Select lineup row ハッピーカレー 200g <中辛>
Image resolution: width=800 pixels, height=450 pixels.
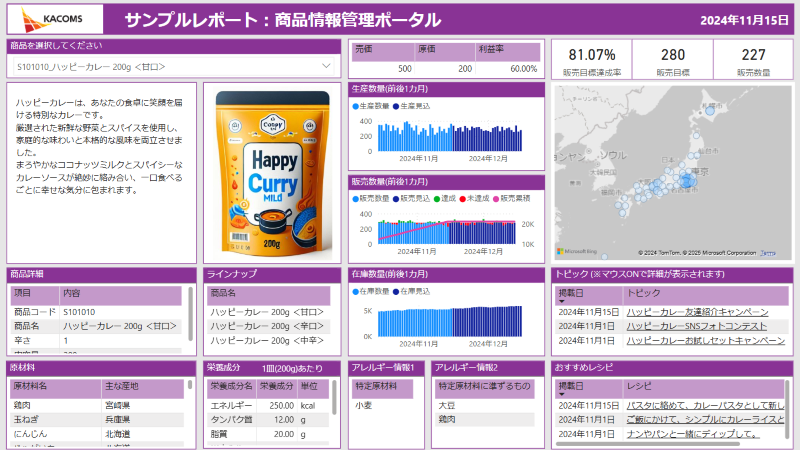click(269, 340)
